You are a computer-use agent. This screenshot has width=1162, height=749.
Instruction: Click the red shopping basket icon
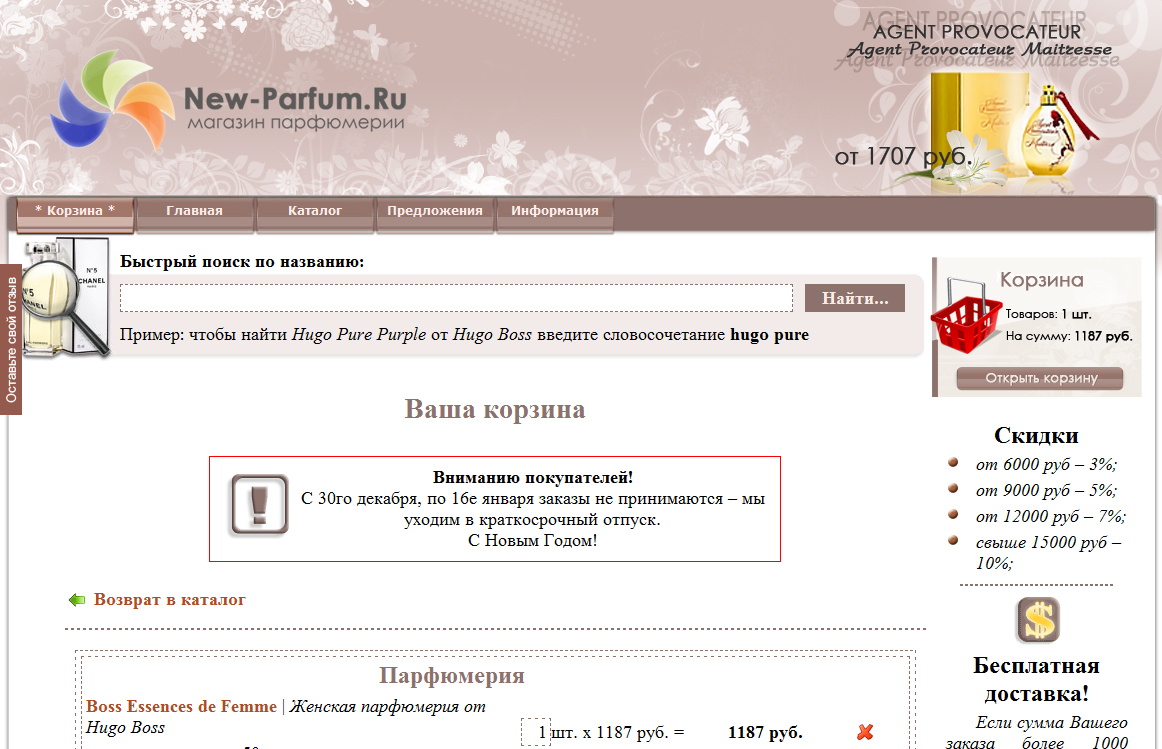click(x=966, y=317)
